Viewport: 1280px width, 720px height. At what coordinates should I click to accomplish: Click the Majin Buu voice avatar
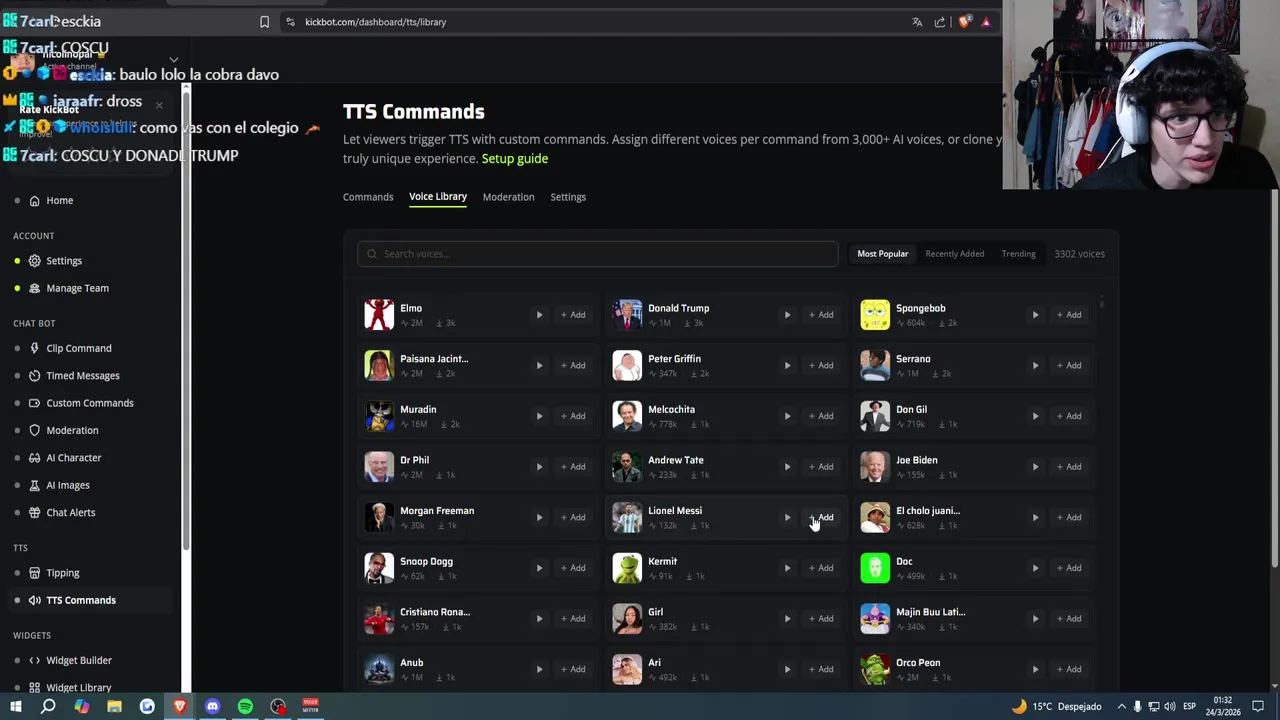tap(875, 618)
